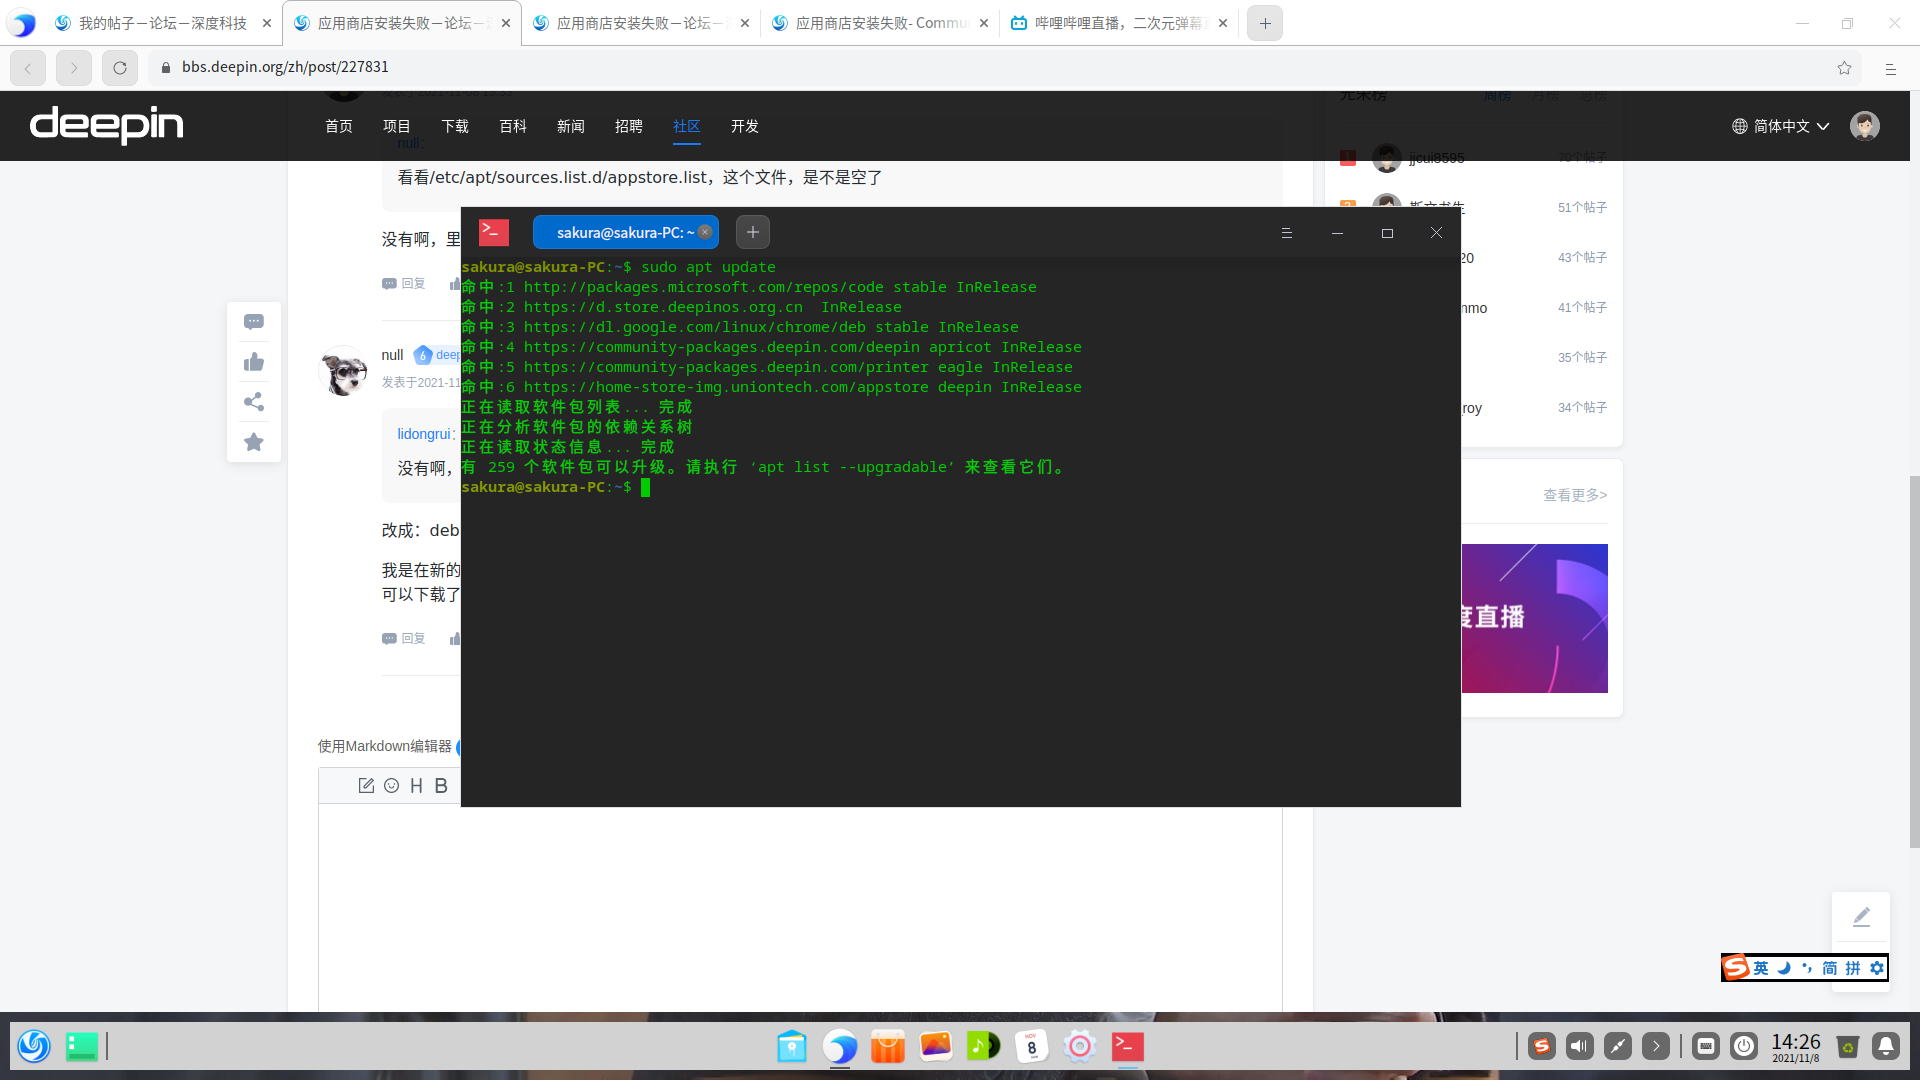Open the terminal hamburger menu
1920x1080 pixels.
coord(1286,233)
